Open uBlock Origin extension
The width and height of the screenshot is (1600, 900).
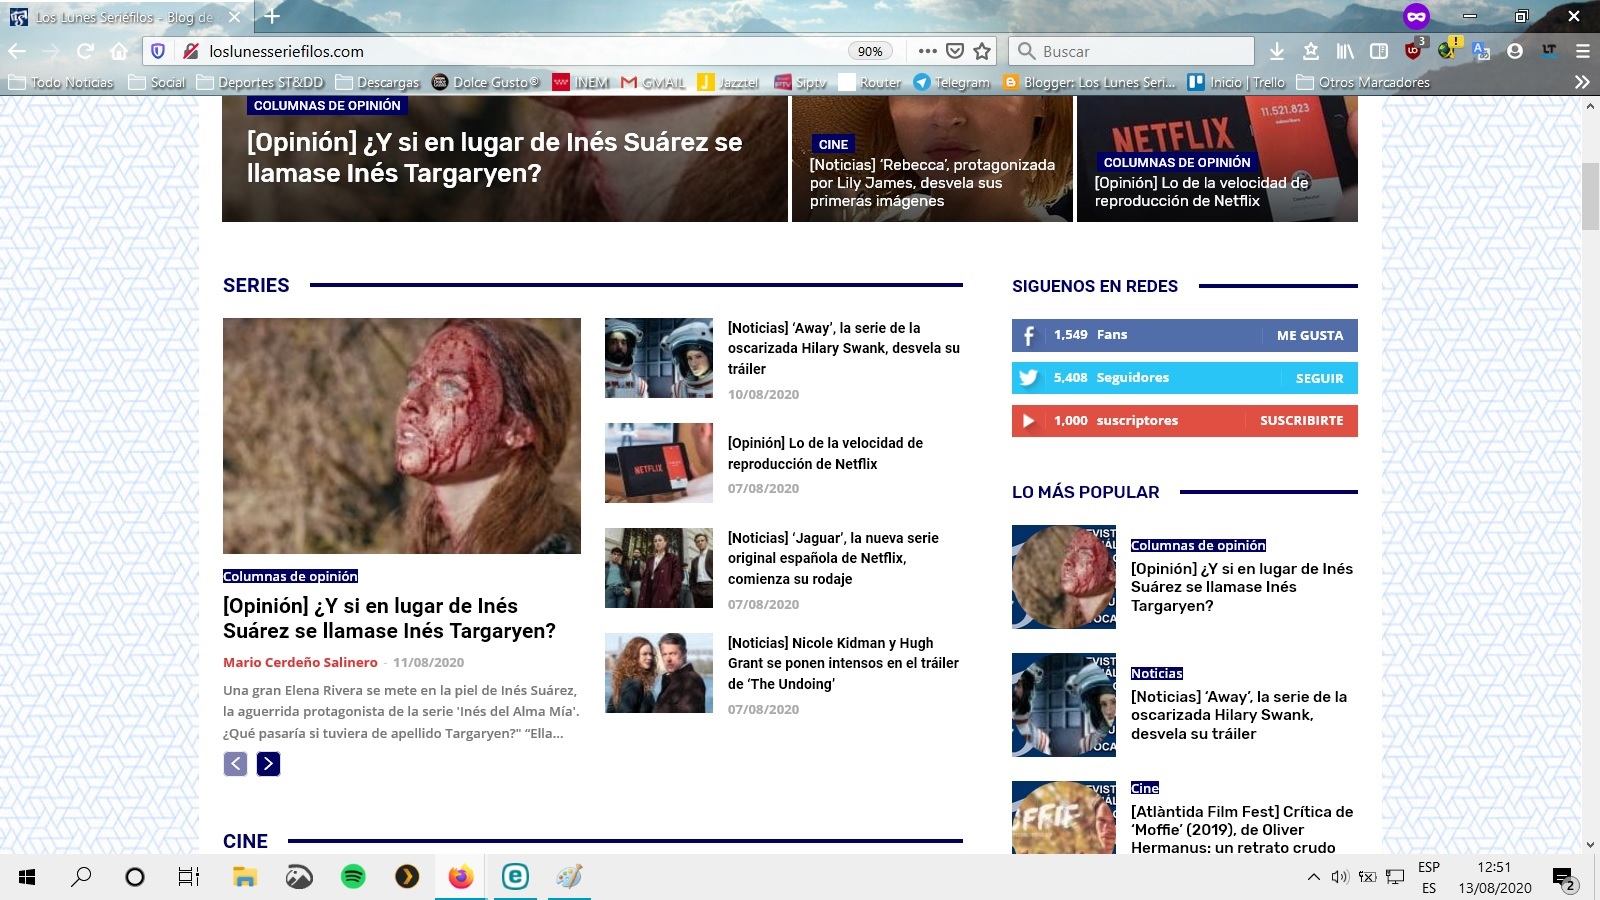click(1414, 50)
